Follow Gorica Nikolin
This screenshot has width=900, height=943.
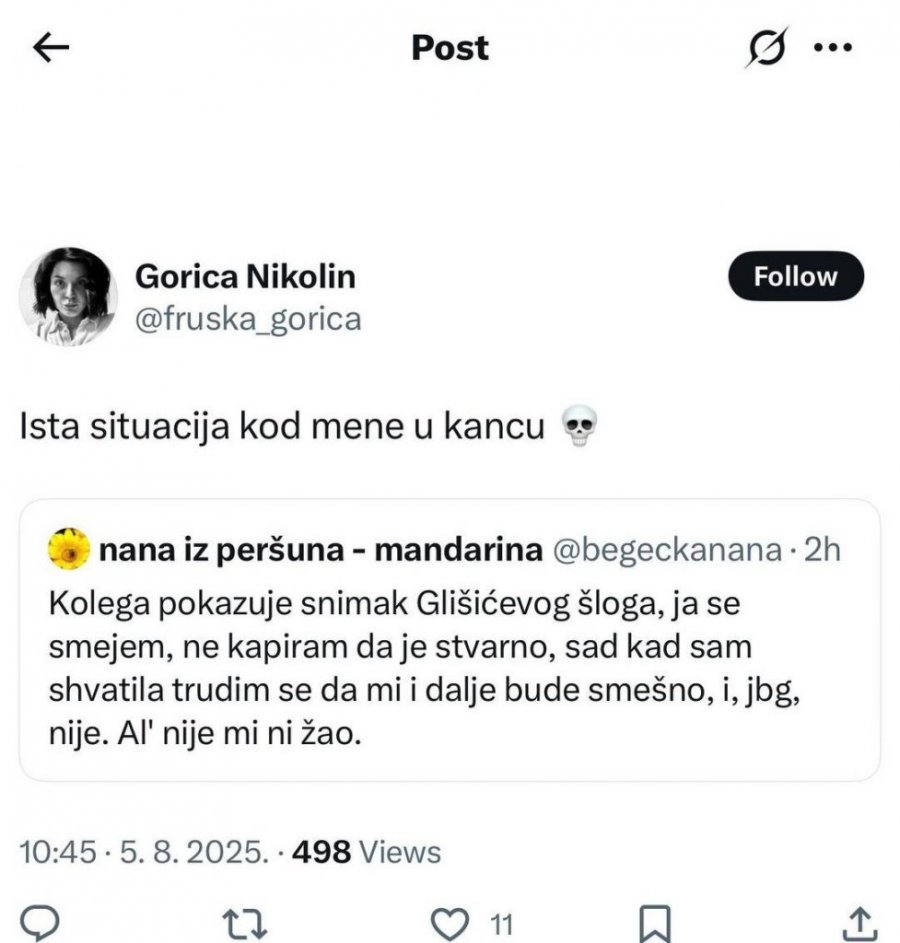[795, 276]
